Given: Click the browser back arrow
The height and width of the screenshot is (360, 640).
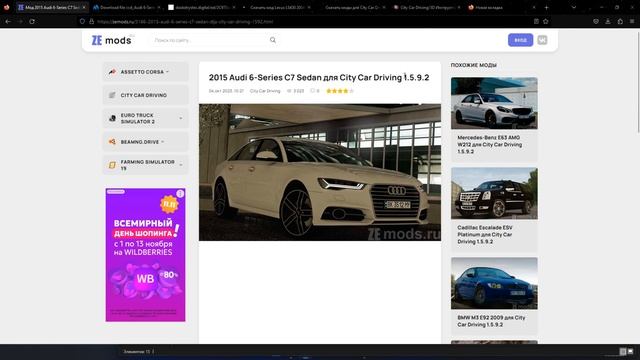Looking at the screenshot, I should tap(8, 21).
